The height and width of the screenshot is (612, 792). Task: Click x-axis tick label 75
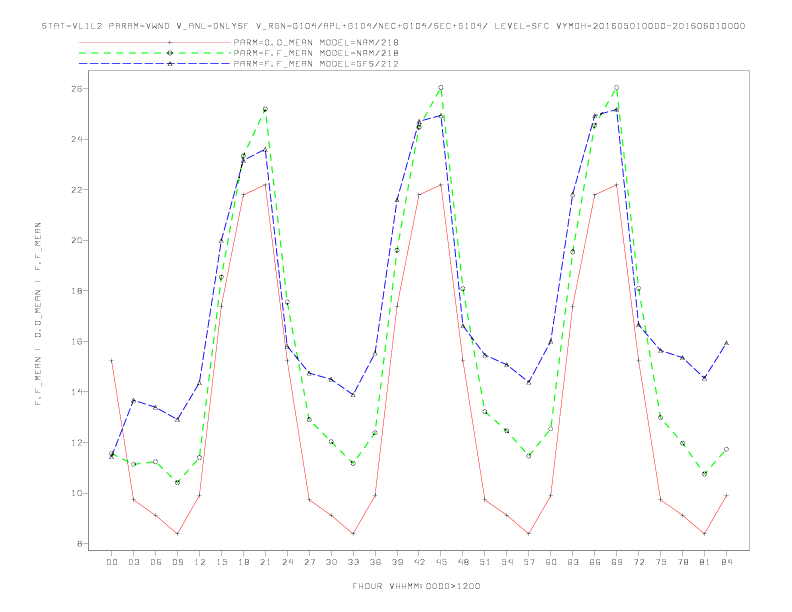tap(661, 562)
